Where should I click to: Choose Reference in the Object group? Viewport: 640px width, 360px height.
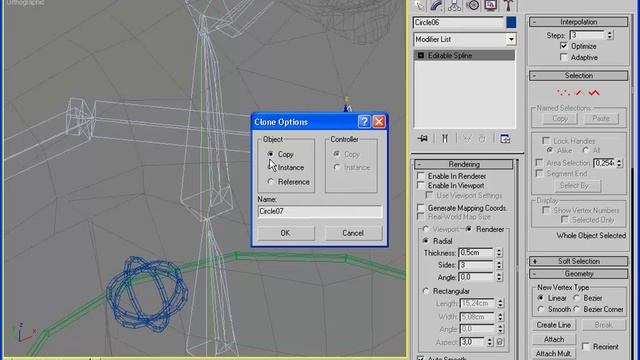coord(271,182)
